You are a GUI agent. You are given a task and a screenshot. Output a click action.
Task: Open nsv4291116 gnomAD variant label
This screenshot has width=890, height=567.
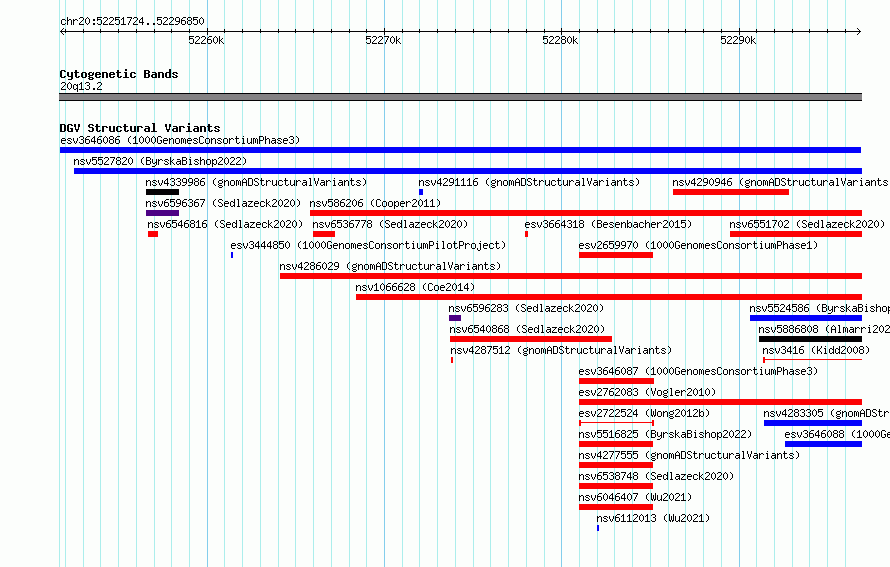[529, 182]
